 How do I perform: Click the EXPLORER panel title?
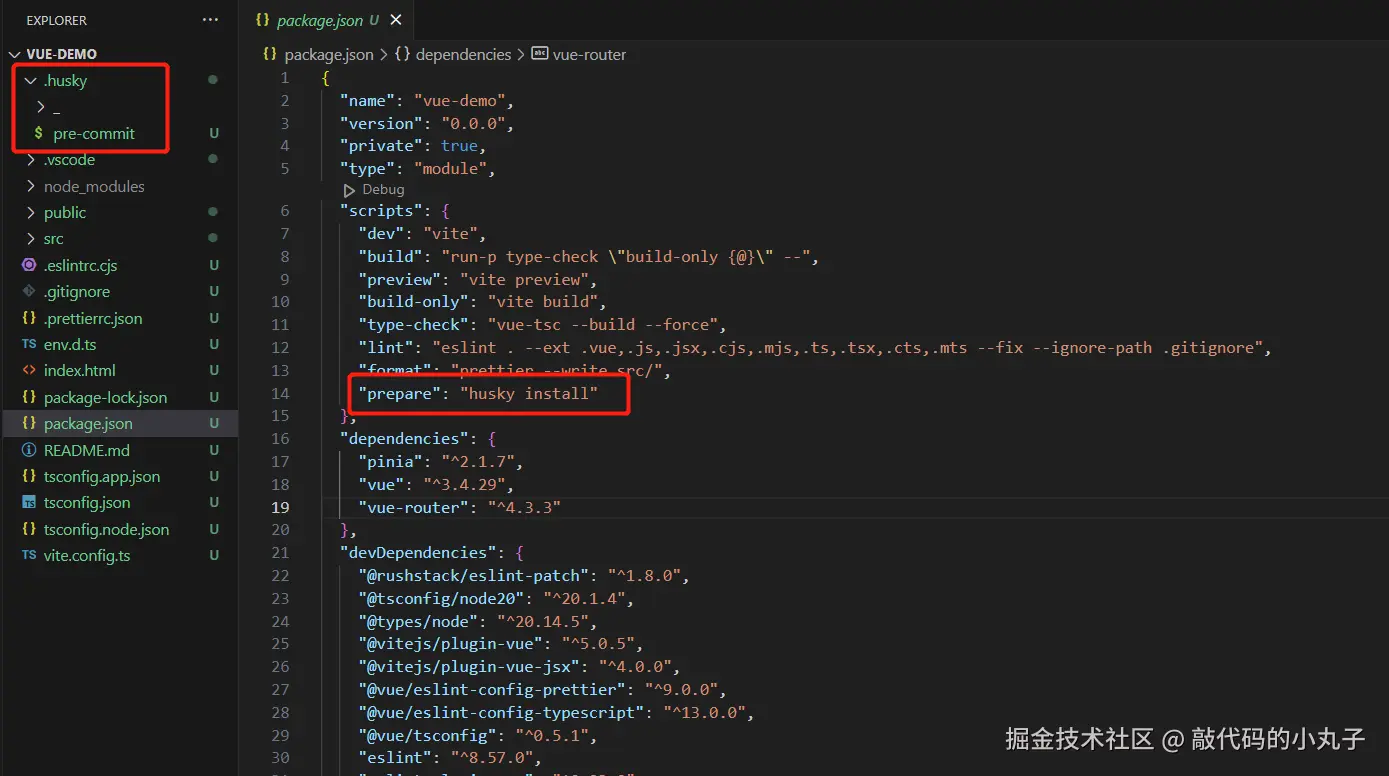click(57, 20)
